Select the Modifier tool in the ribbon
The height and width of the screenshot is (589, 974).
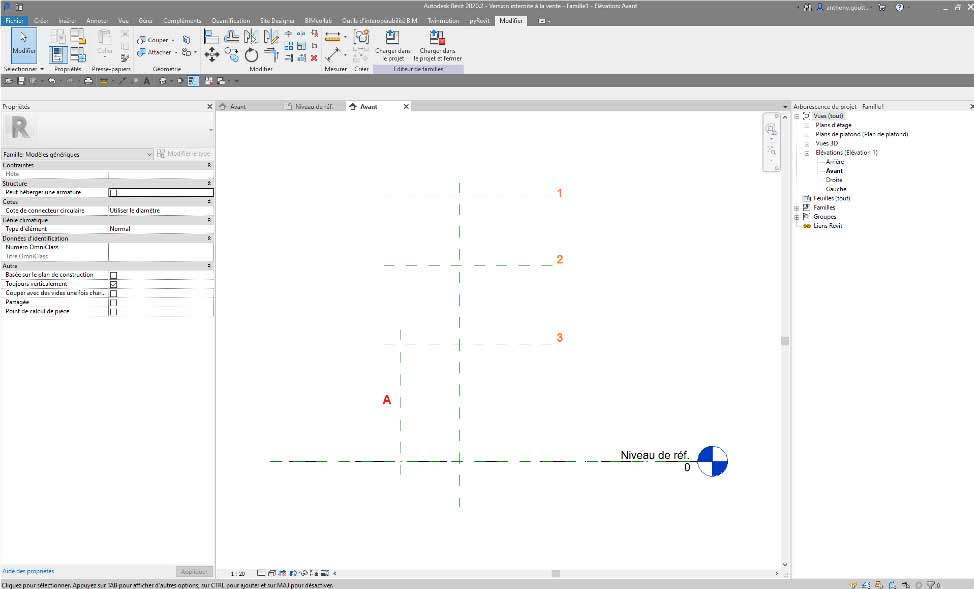tap(22, 44)
